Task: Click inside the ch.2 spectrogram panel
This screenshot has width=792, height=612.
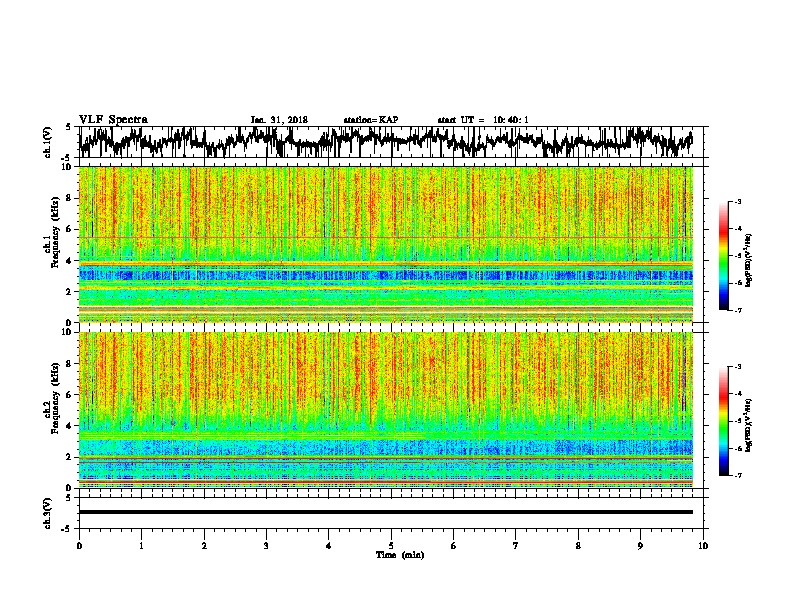Action: coord(386,410)
